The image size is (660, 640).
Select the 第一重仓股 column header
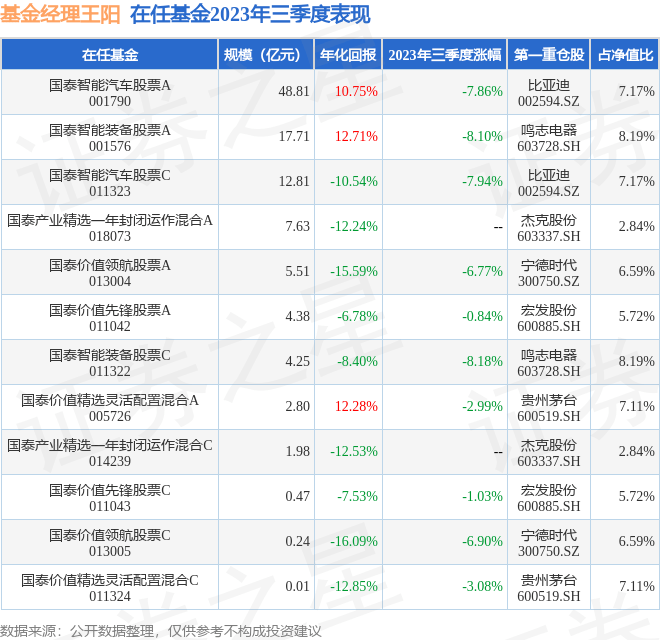(549, 55)
